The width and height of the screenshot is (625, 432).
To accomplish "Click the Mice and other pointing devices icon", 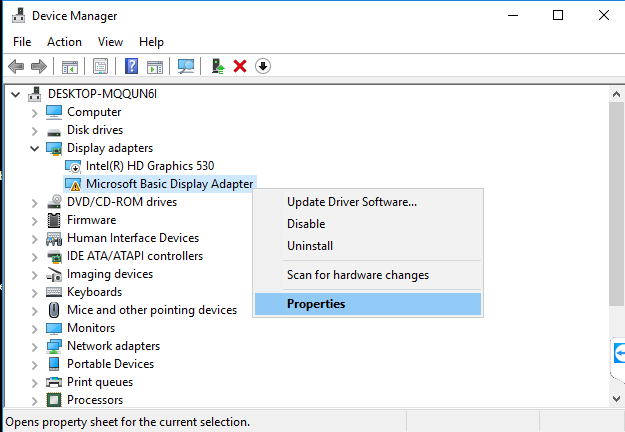I will click(x=54, y=310).
